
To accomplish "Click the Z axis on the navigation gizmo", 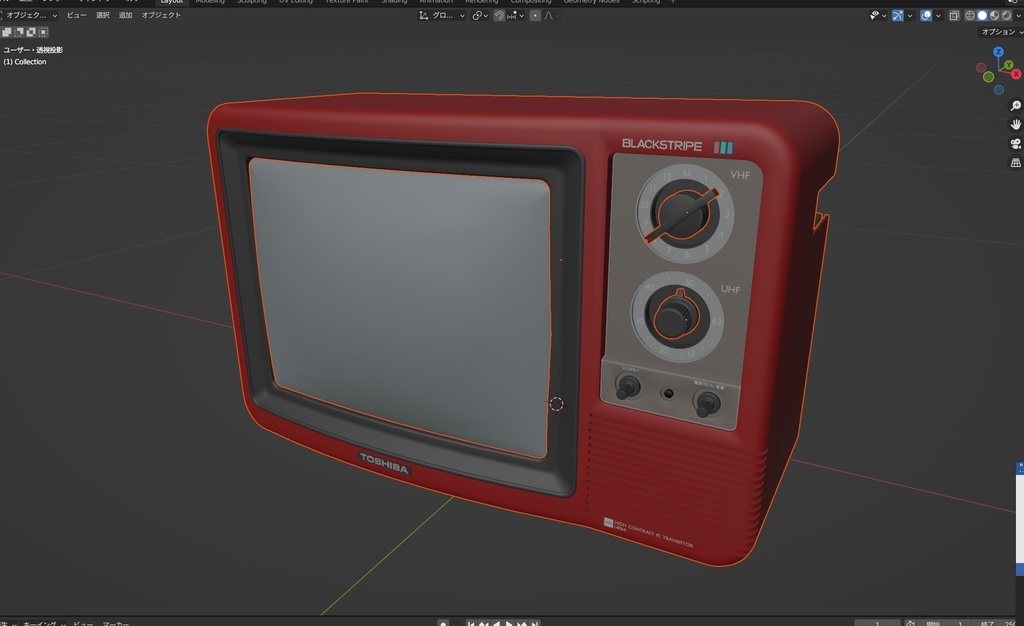I will [998, 50].
